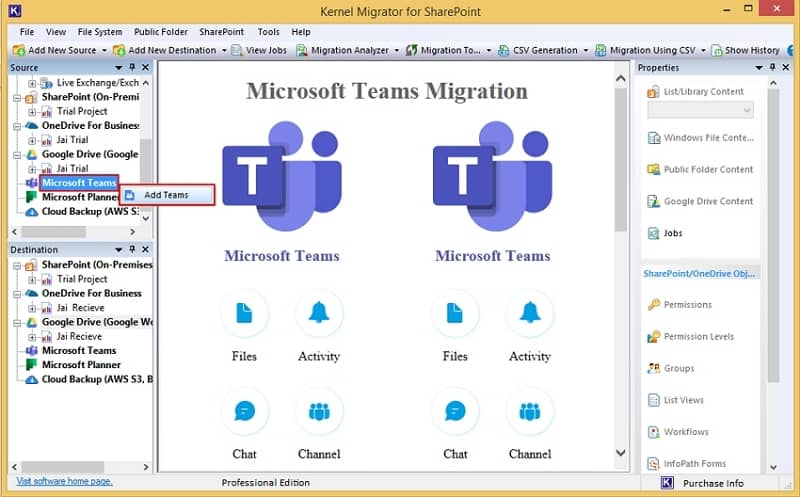This screenshot has width=800, height=497.
Task: Open the File menu
Action: click(x=27, y=32)
